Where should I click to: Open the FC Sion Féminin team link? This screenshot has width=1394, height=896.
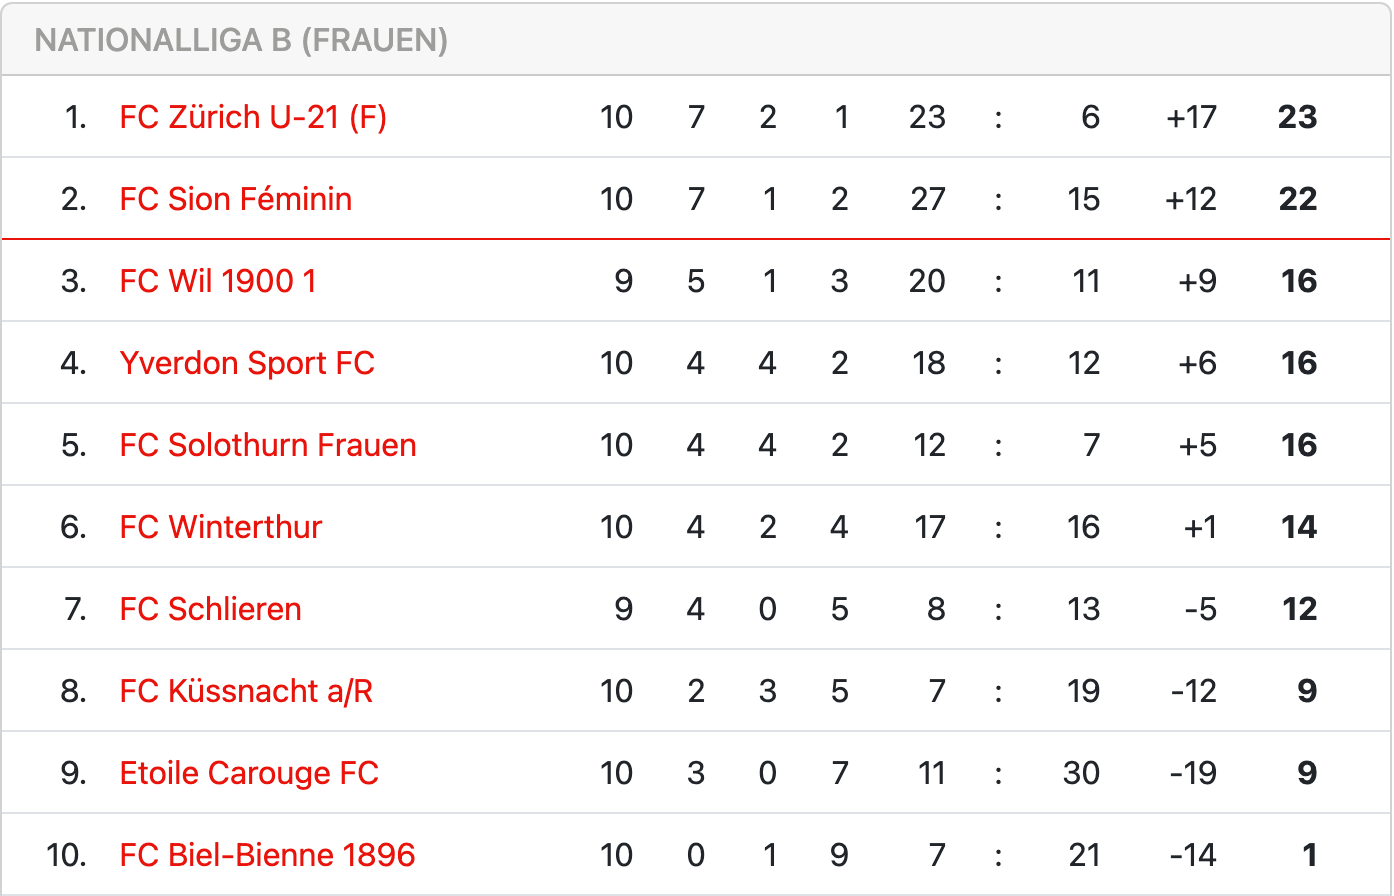pyautogui.click(x=236, y=199)
